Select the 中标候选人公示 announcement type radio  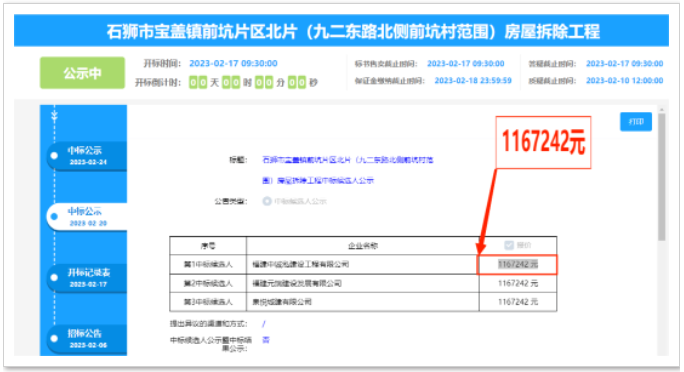(x=267, y=201)
